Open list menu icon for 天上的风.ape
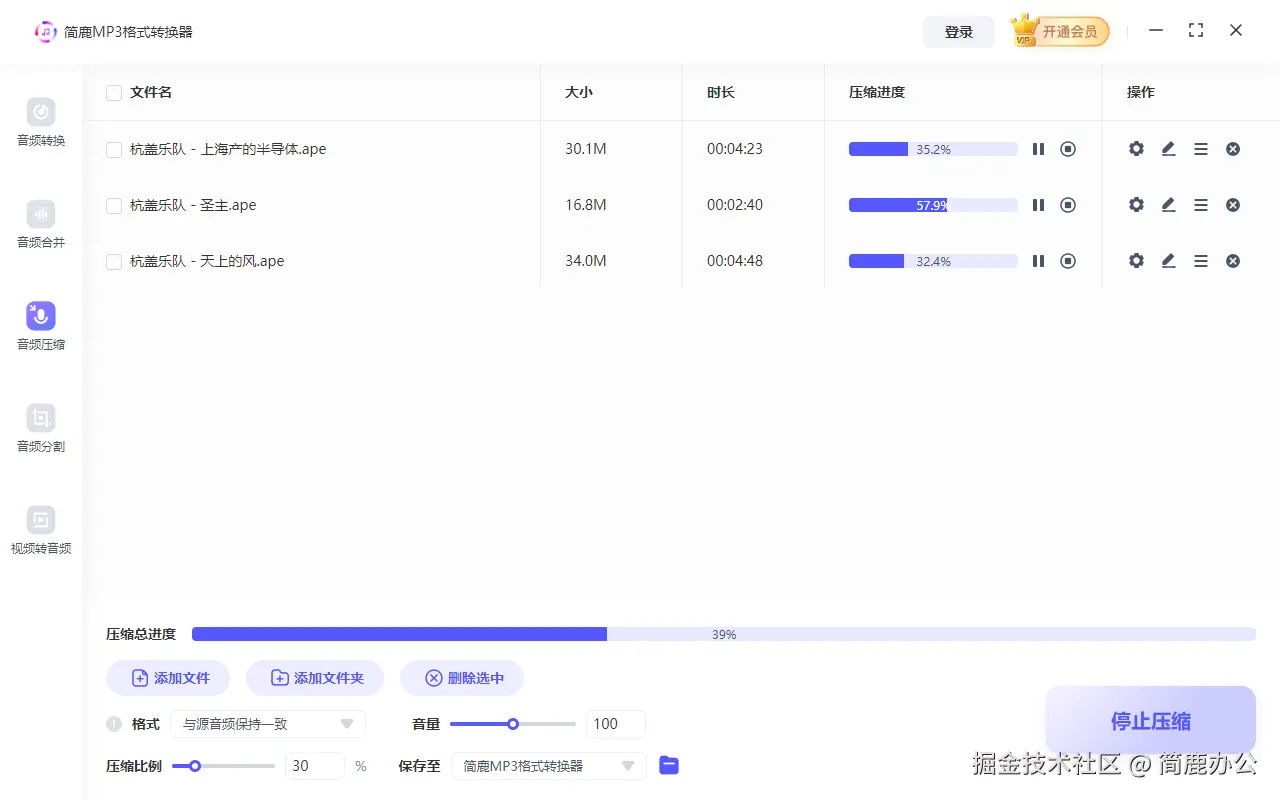 1201,261
